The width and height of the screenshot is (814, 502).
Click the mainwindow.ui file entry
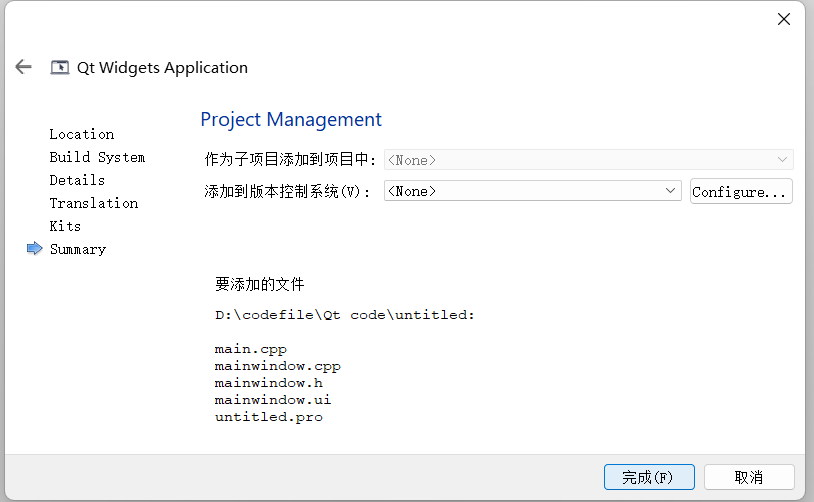[x=273, y=400]
